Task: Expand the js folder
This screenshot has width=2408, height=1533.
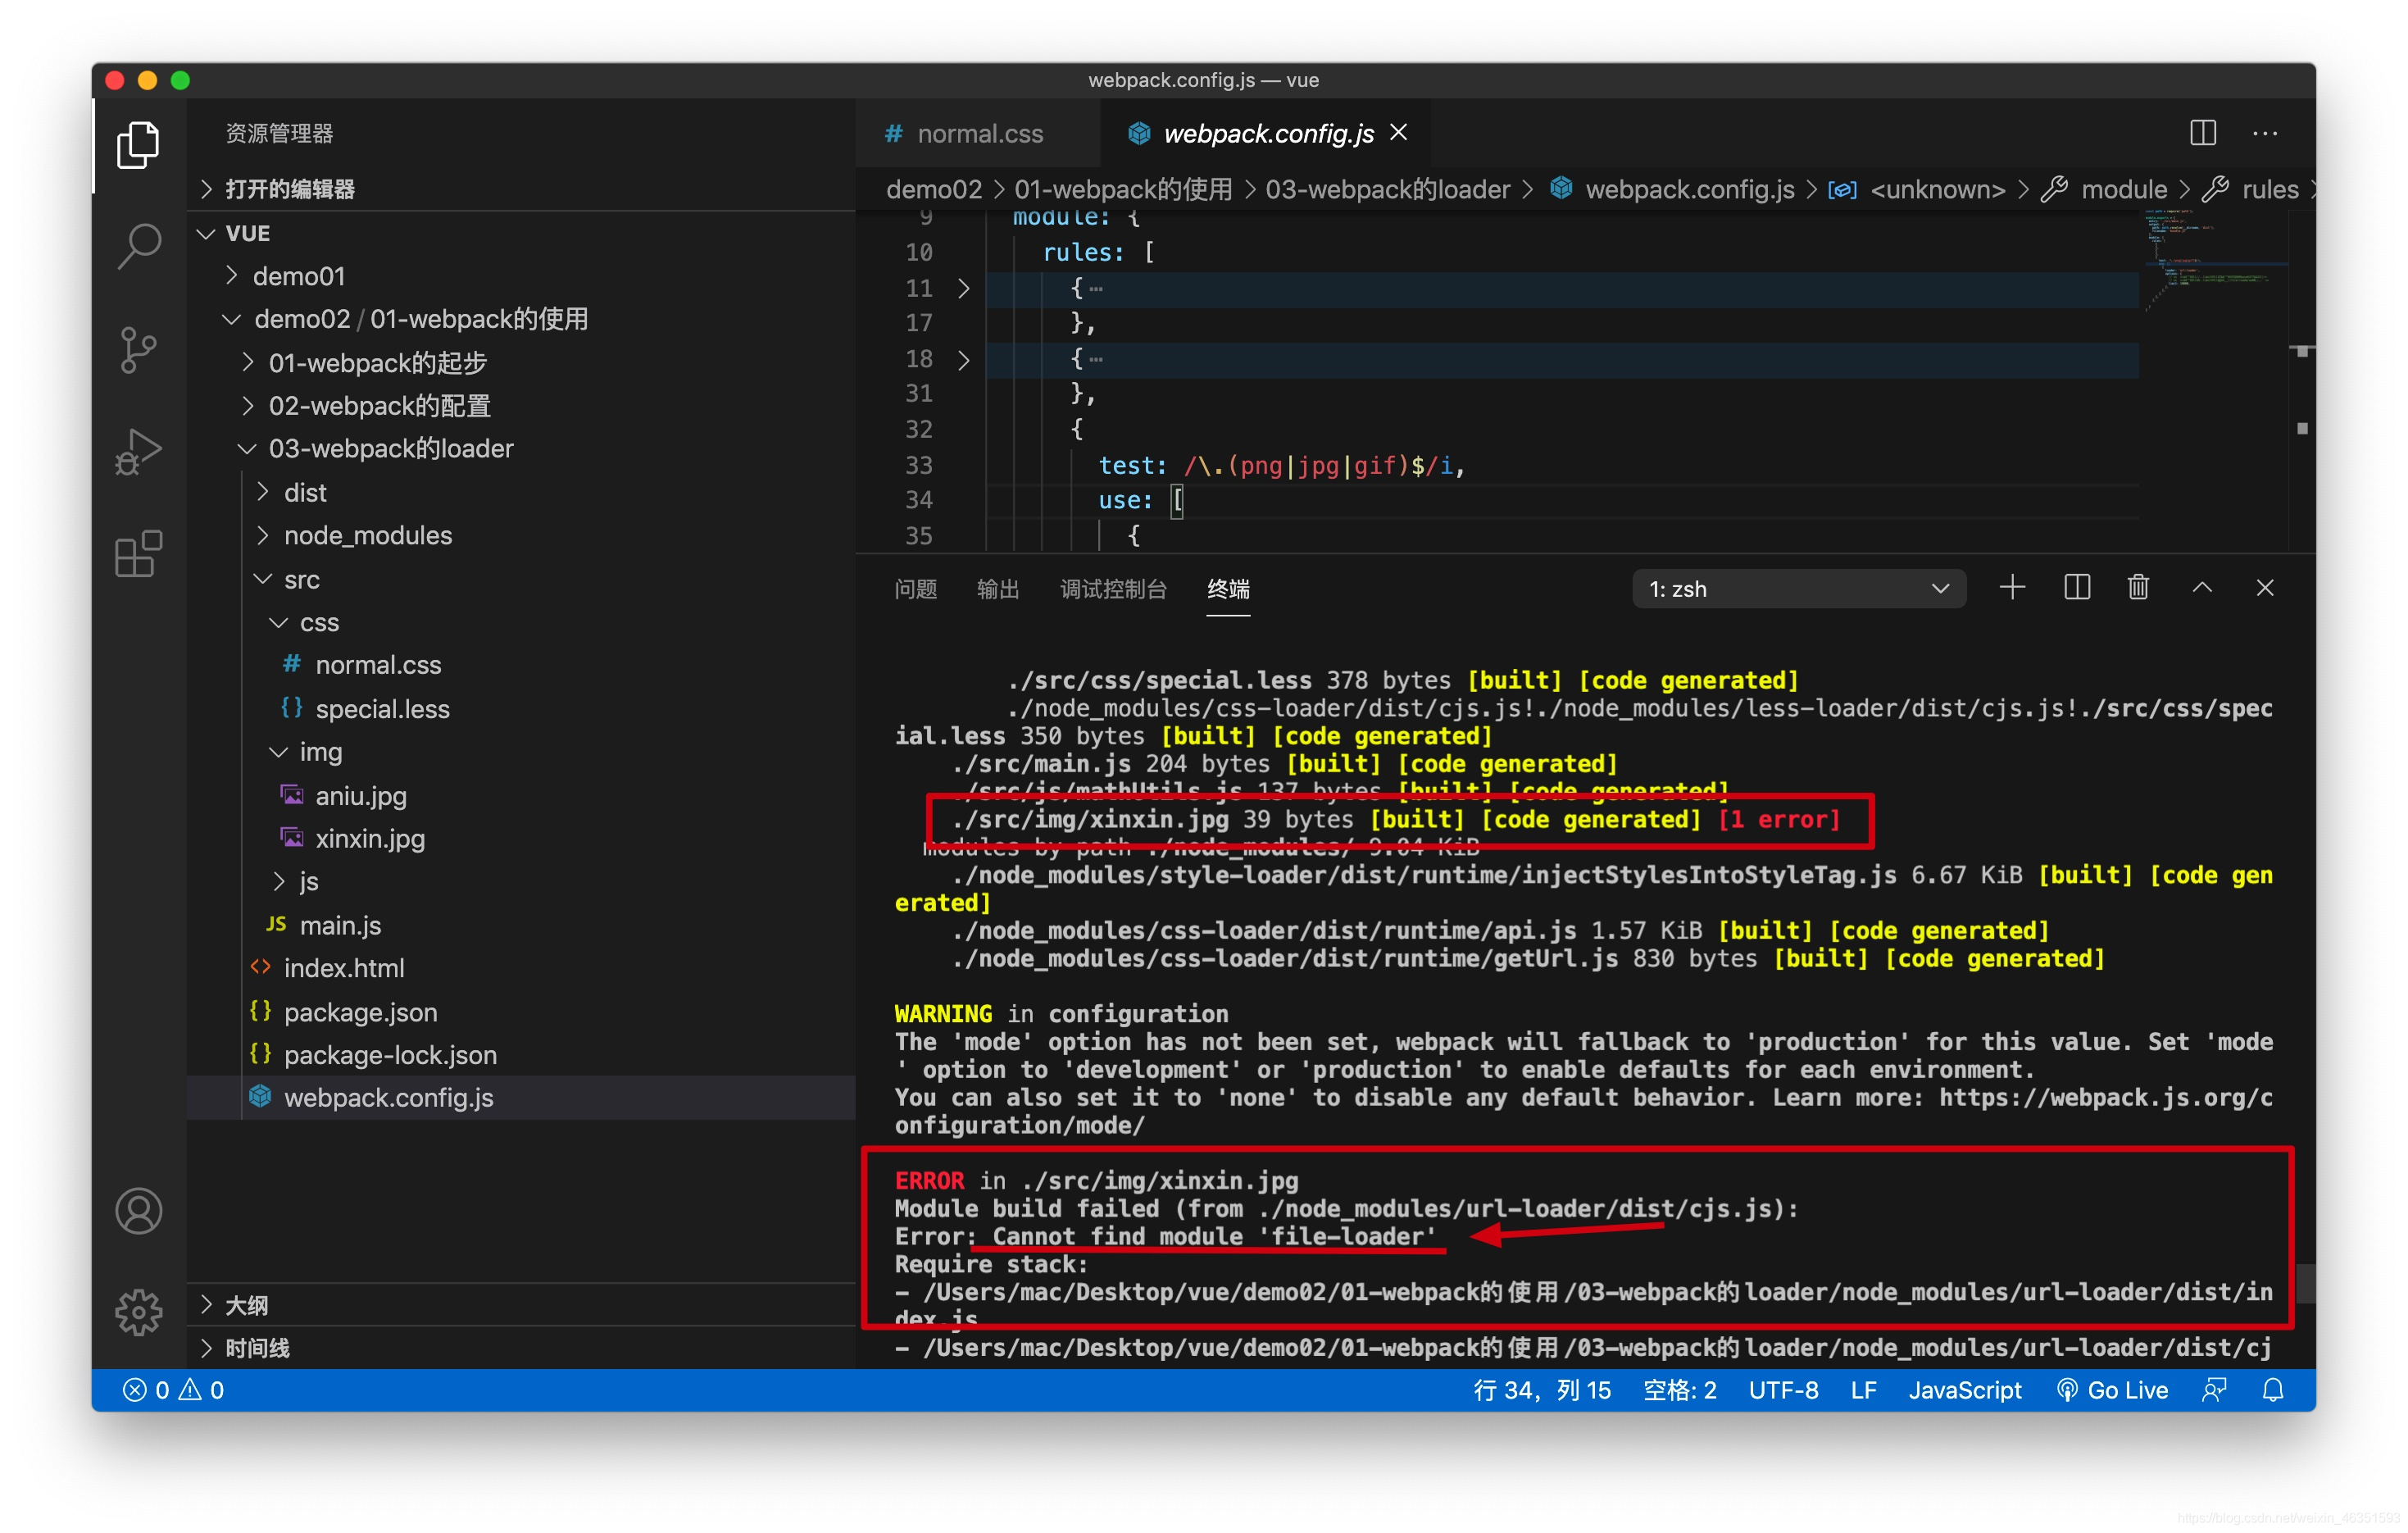Action: pos(521,881)
